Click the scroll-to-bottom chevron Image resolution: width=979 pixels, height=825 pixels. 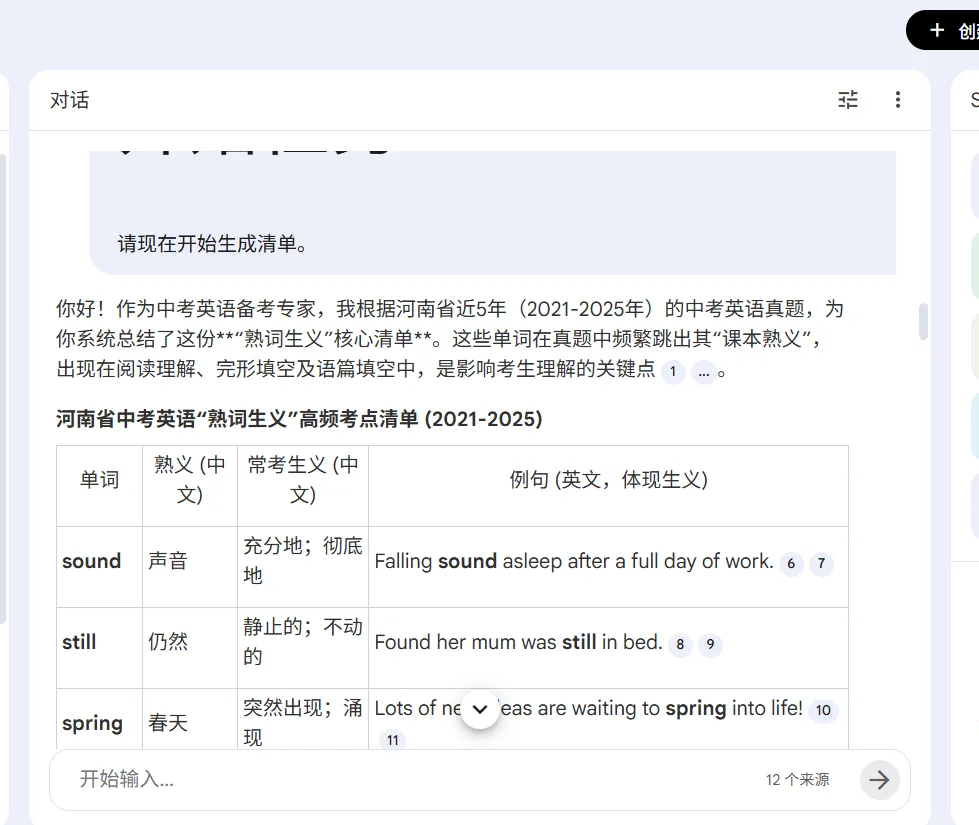[x=480, y=709]
